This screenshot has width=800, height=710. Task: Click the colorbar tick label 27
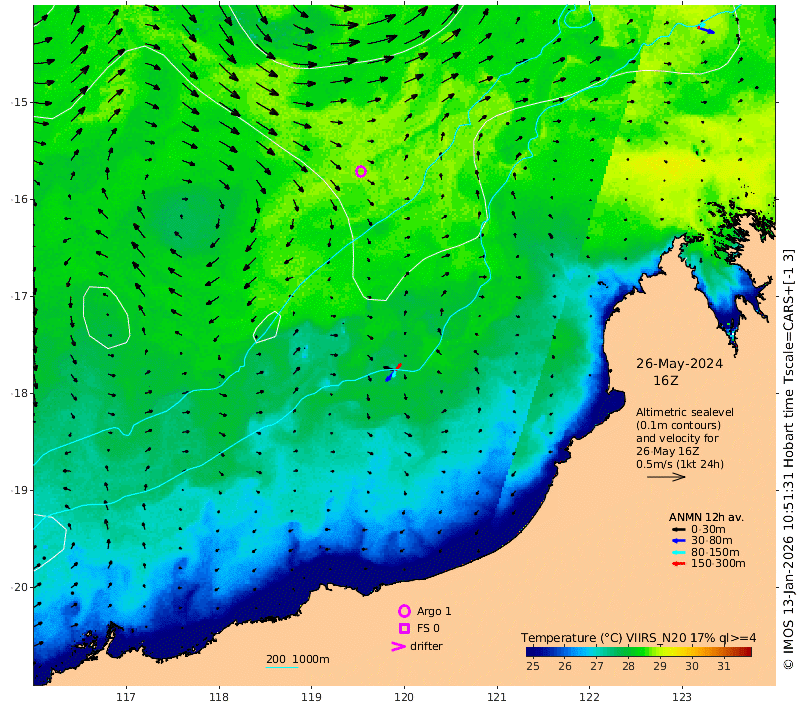coord(596,666)
